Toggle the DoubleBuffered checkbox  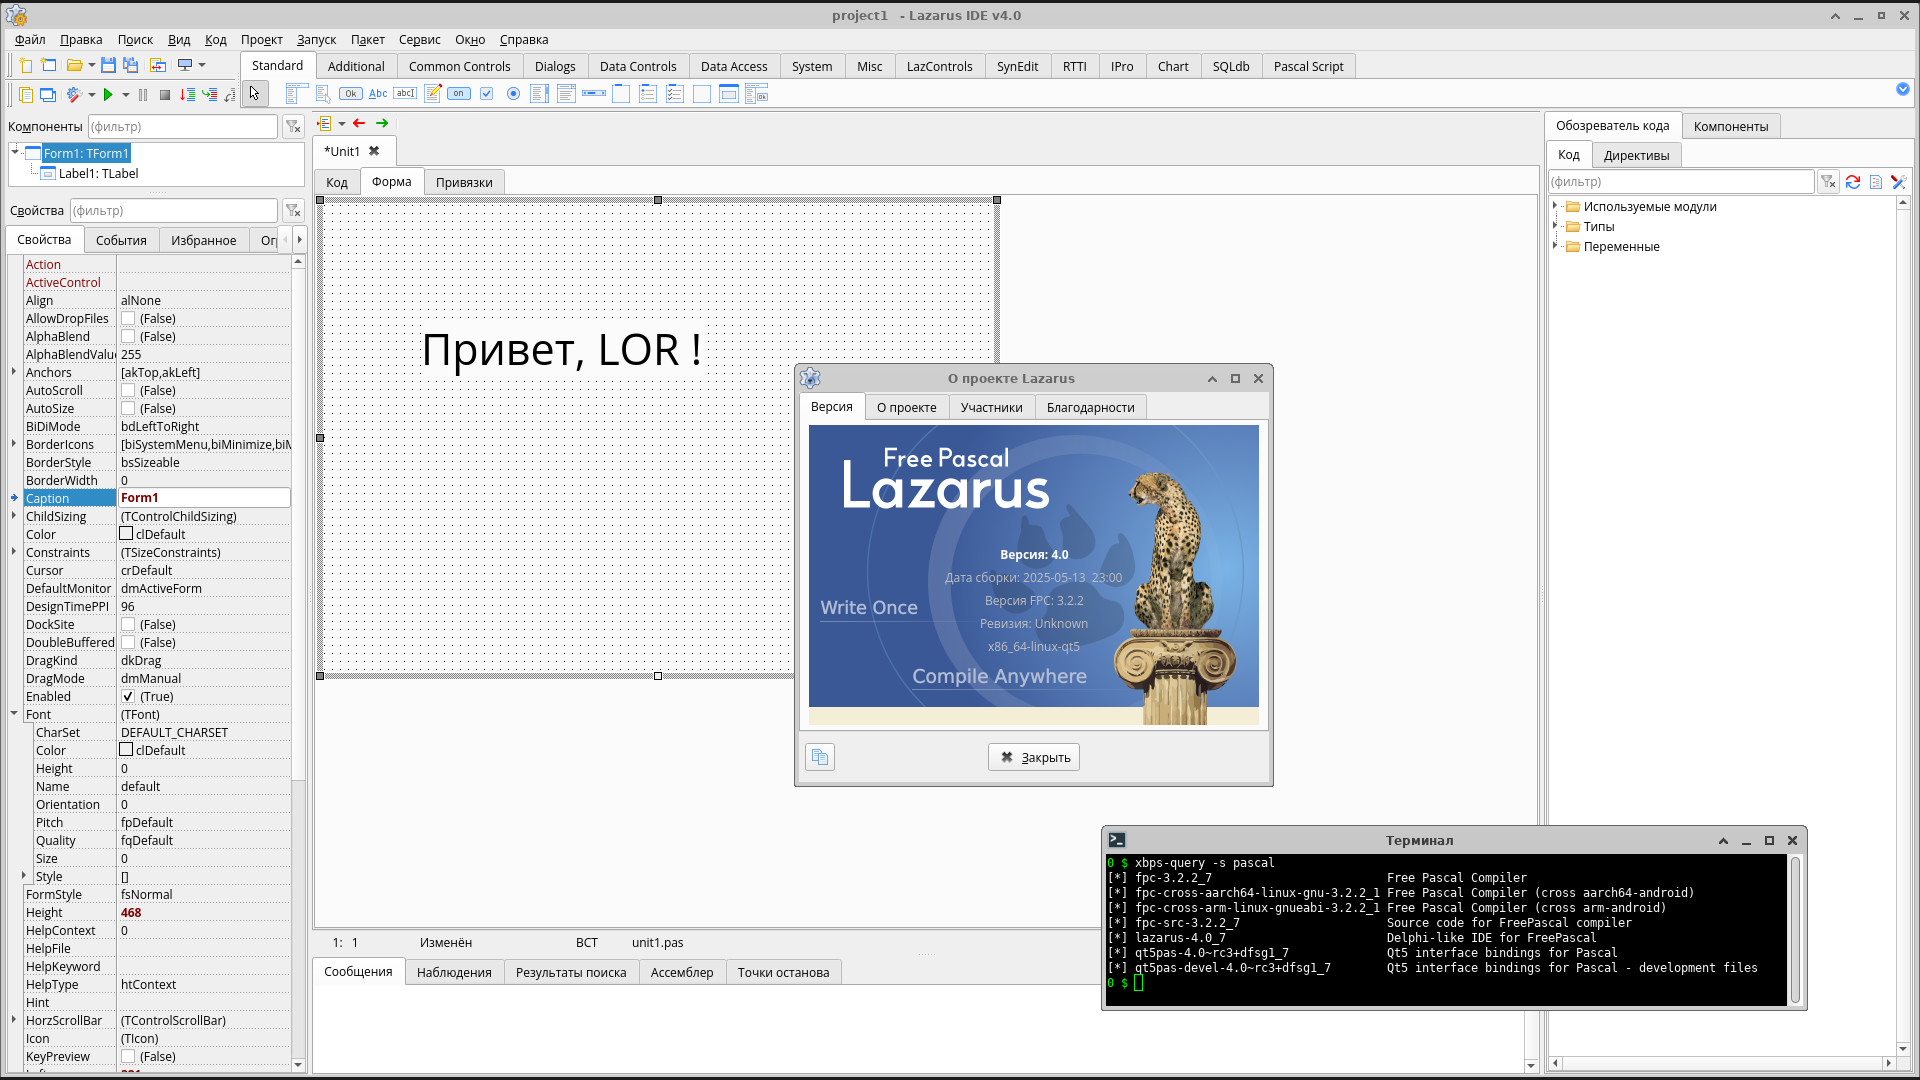[x=128, y=643]
